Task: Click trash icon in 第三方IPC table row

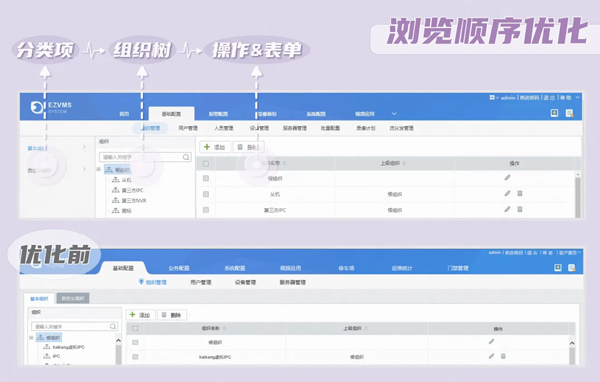Action: 520,209
